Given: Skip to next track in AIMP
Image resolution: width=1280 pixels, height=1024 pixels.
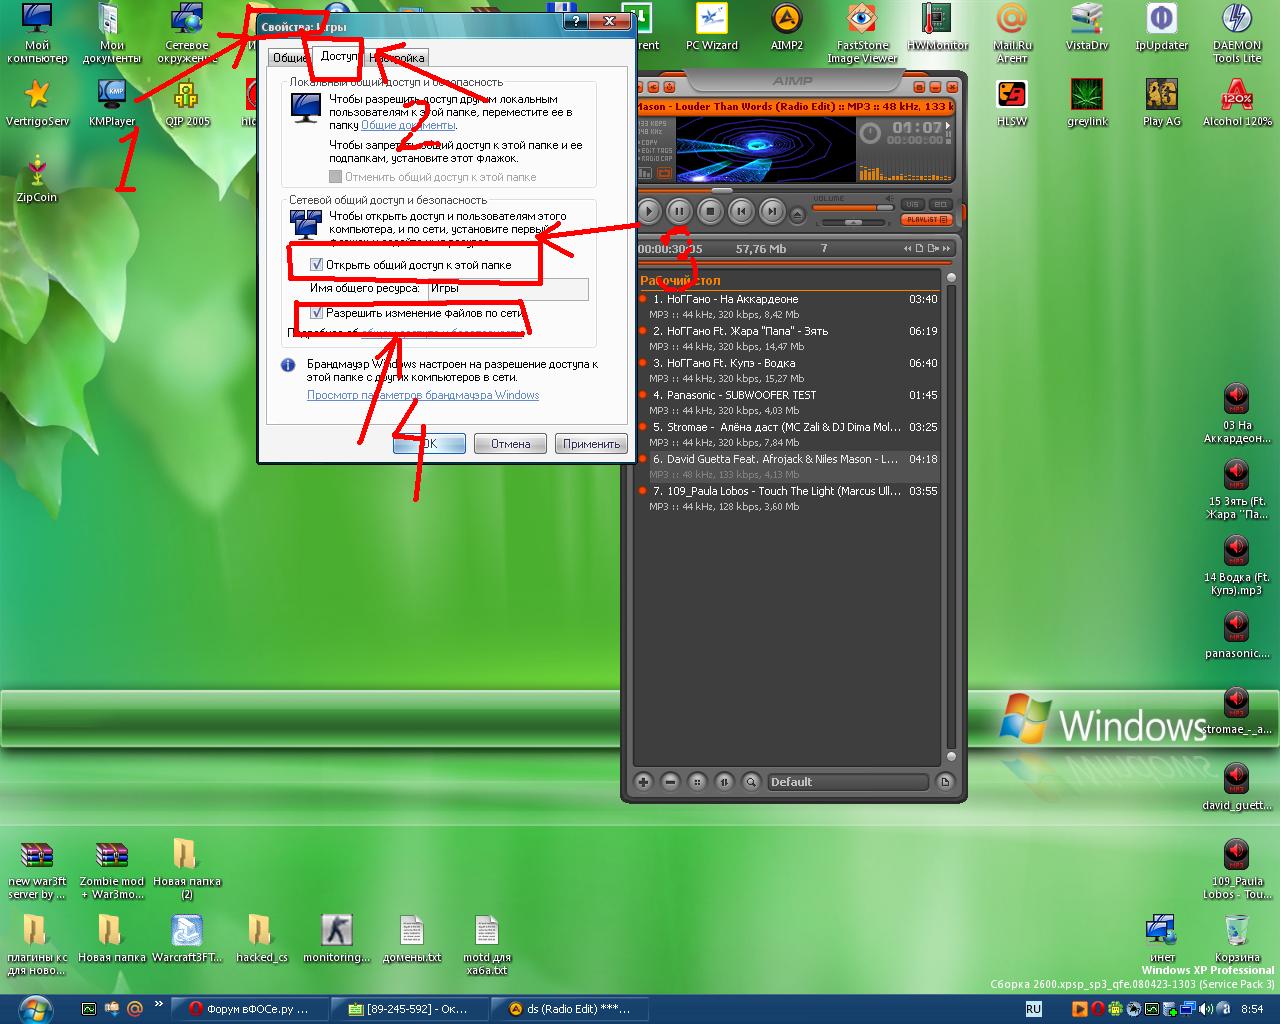Looking at the screenshot, I should (x=771, y=211).
